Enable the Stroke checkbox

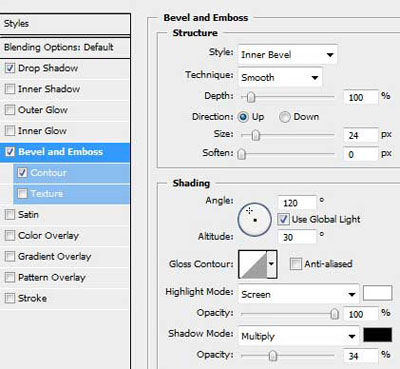pos(10,298)
